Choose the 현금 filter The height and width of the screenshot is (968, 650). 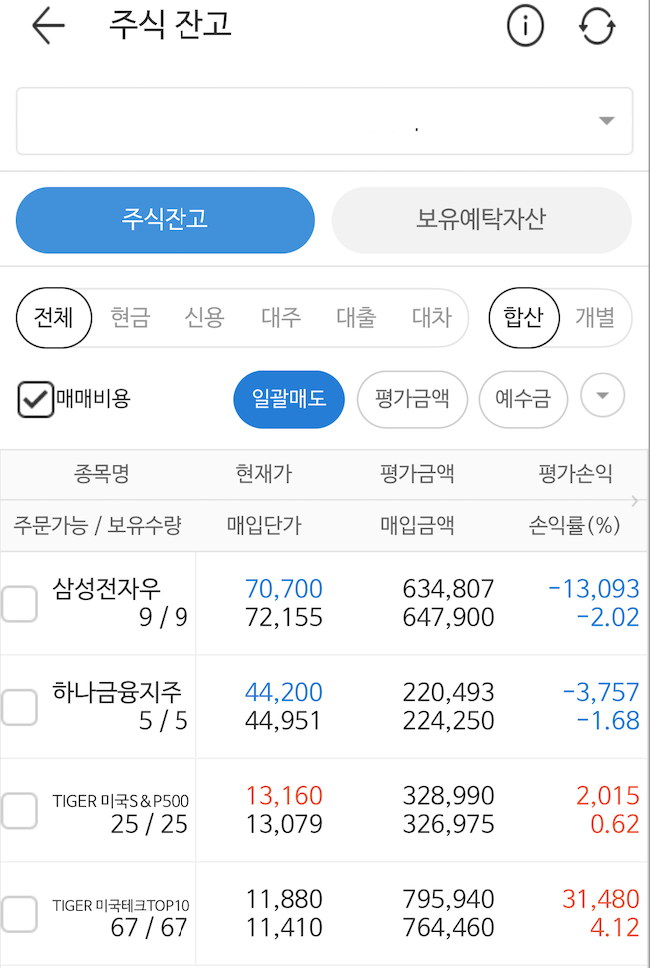(x=130, y=318)
